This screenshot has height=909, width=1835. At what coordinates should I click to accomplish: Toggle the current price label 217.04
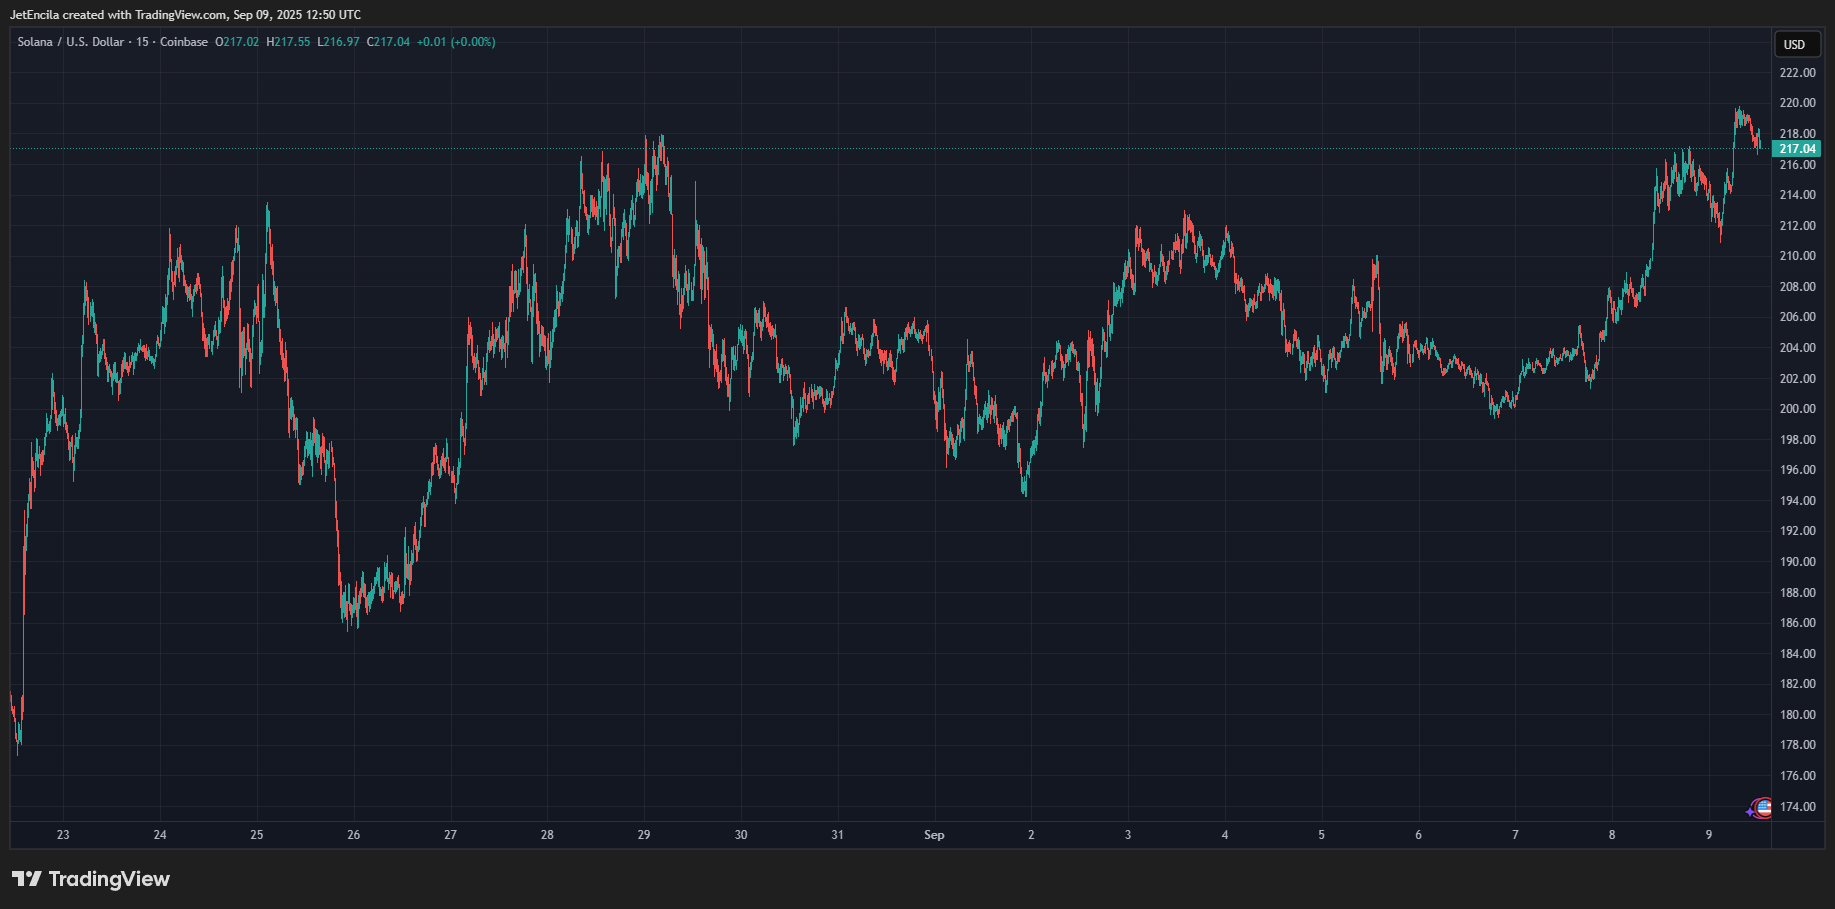pyautogui.click(x=1798, y=147)
